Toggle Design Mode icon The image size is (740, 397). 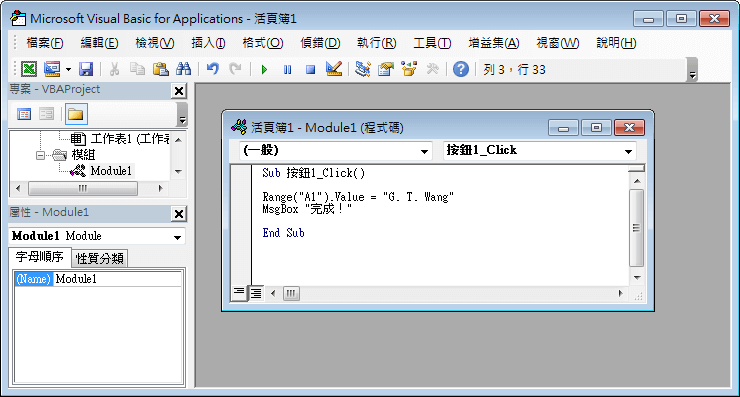334,69
